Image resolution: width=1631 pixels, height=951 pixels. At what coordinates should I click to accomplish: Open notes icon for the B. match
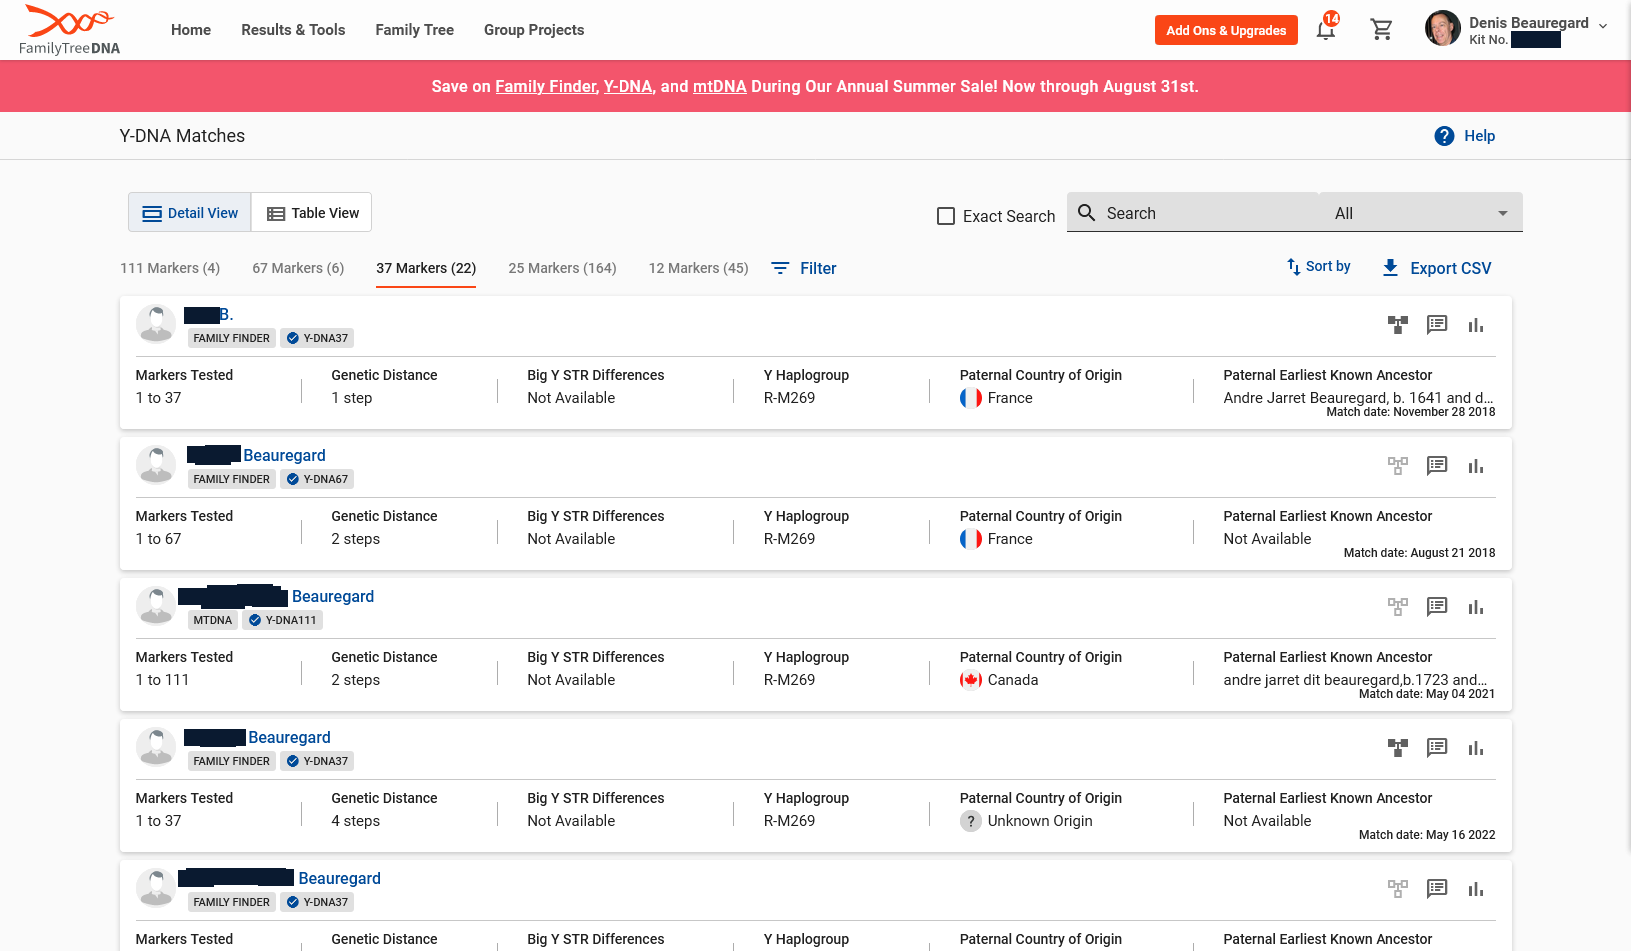[x=1437, y=324]
